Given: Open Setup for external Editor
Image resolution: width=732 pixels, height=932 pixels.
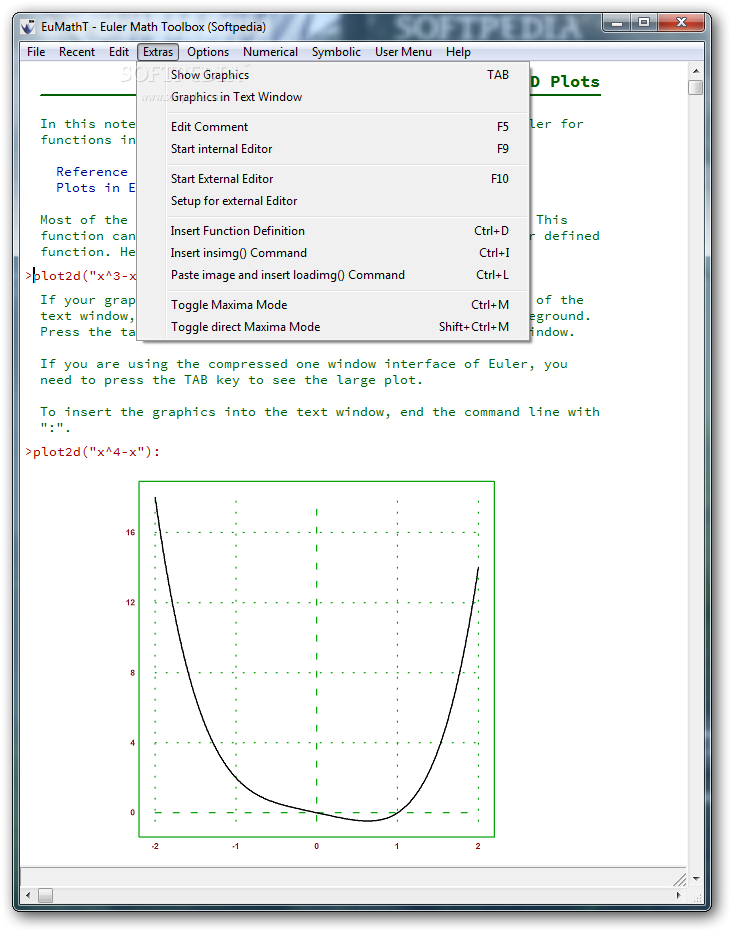Looking at the screenshot, I should tap(333, 201).
